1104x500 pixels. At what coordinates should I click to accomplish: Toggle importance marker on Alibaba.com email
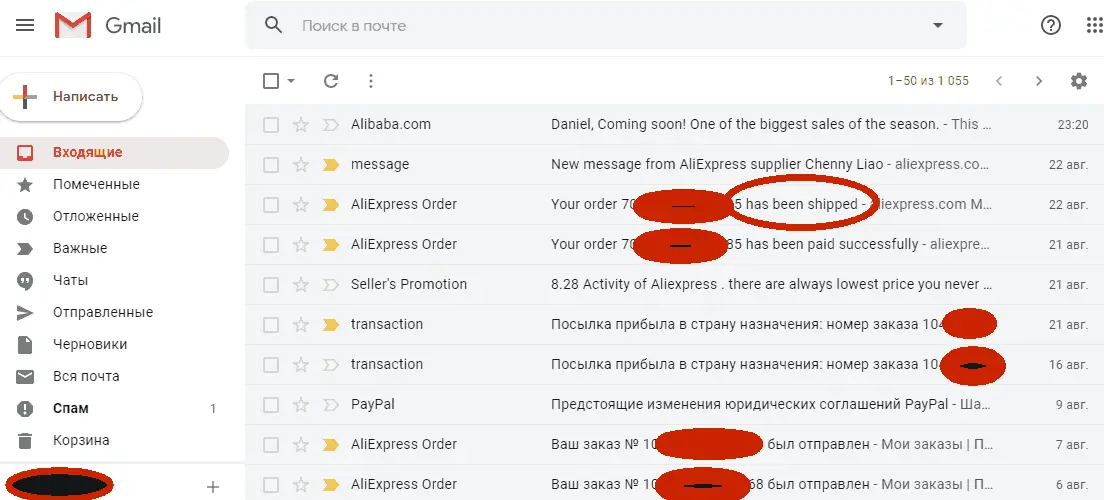click(x=330, y=125)
